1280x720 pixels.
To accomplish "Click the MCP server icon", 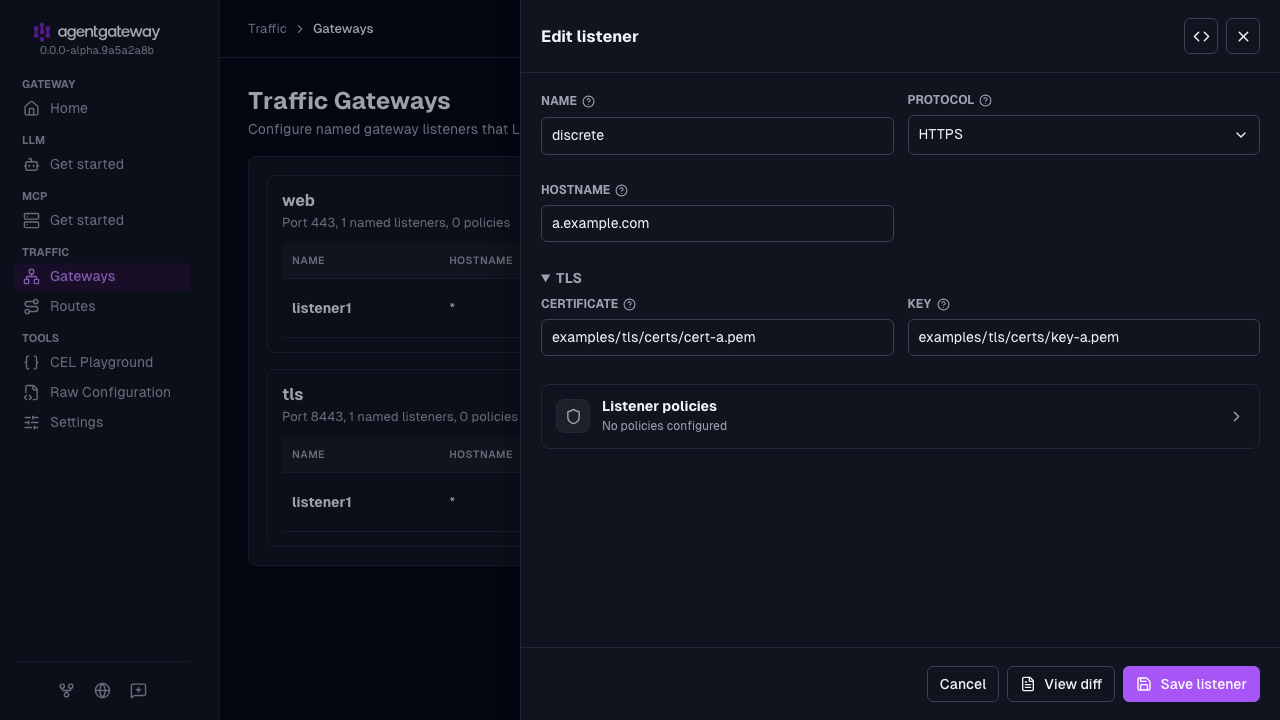I will coord(32,220).
